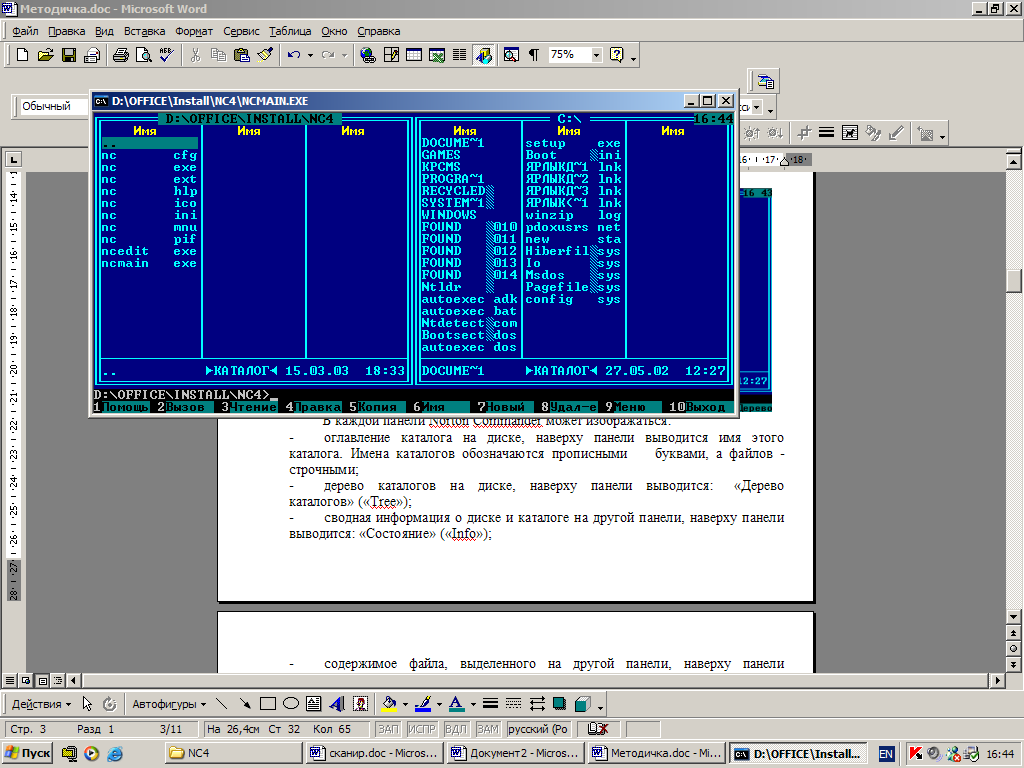Image resolution: width=1024 pixels, height=768 pixels.
Task: Click the Copy icon in the toolbar
Action: click(x=218, y=55)
